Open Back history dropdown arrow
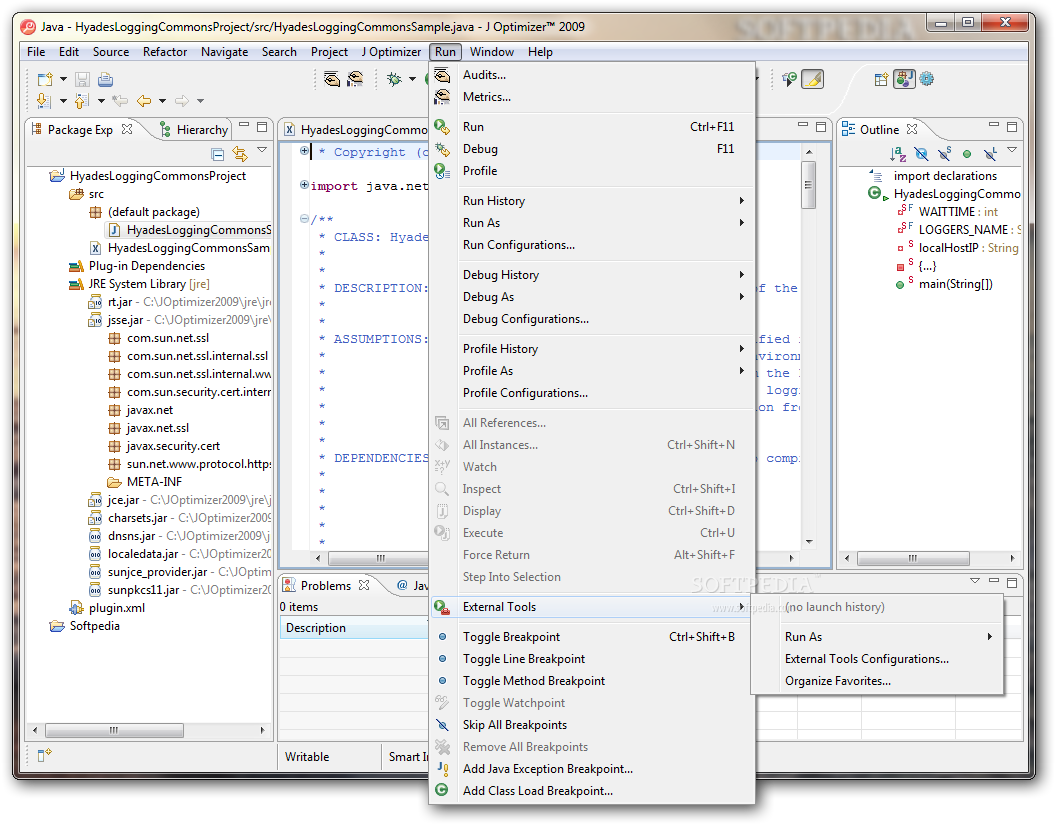Viewport: 1056px width, 825px height. click(x=162, y=101)
